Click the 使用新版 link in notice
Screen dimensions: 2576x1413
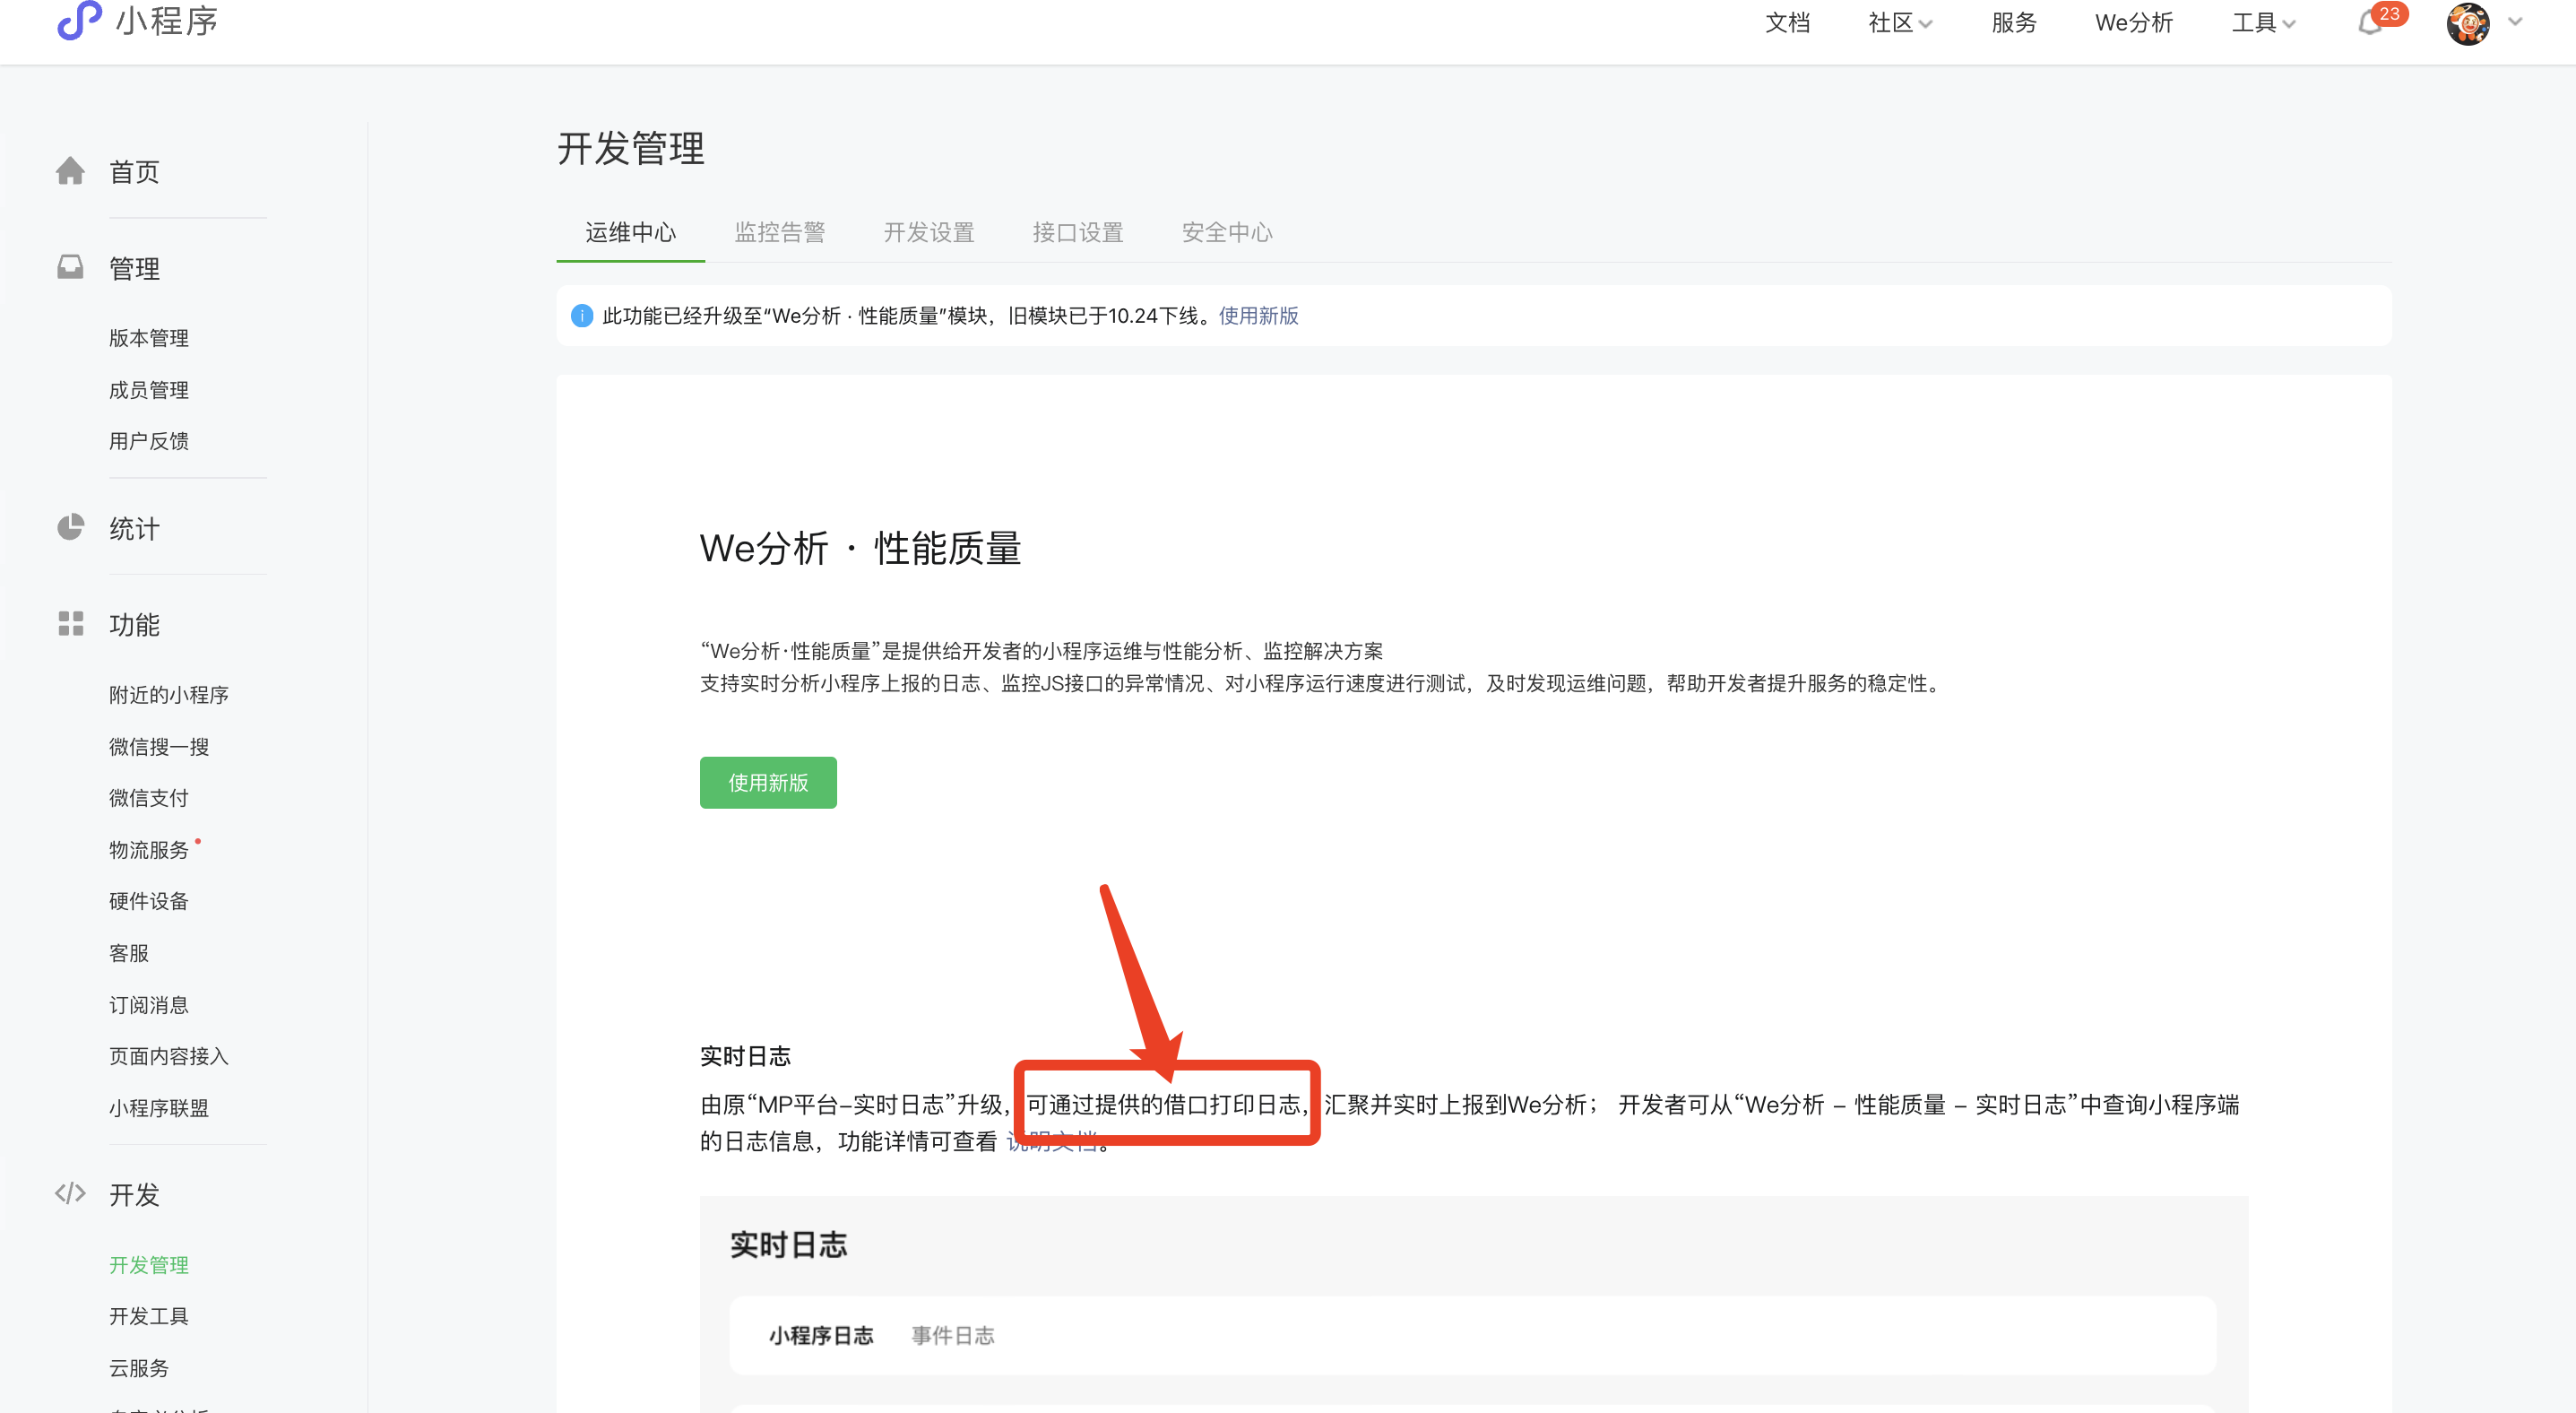point(1258,316)
